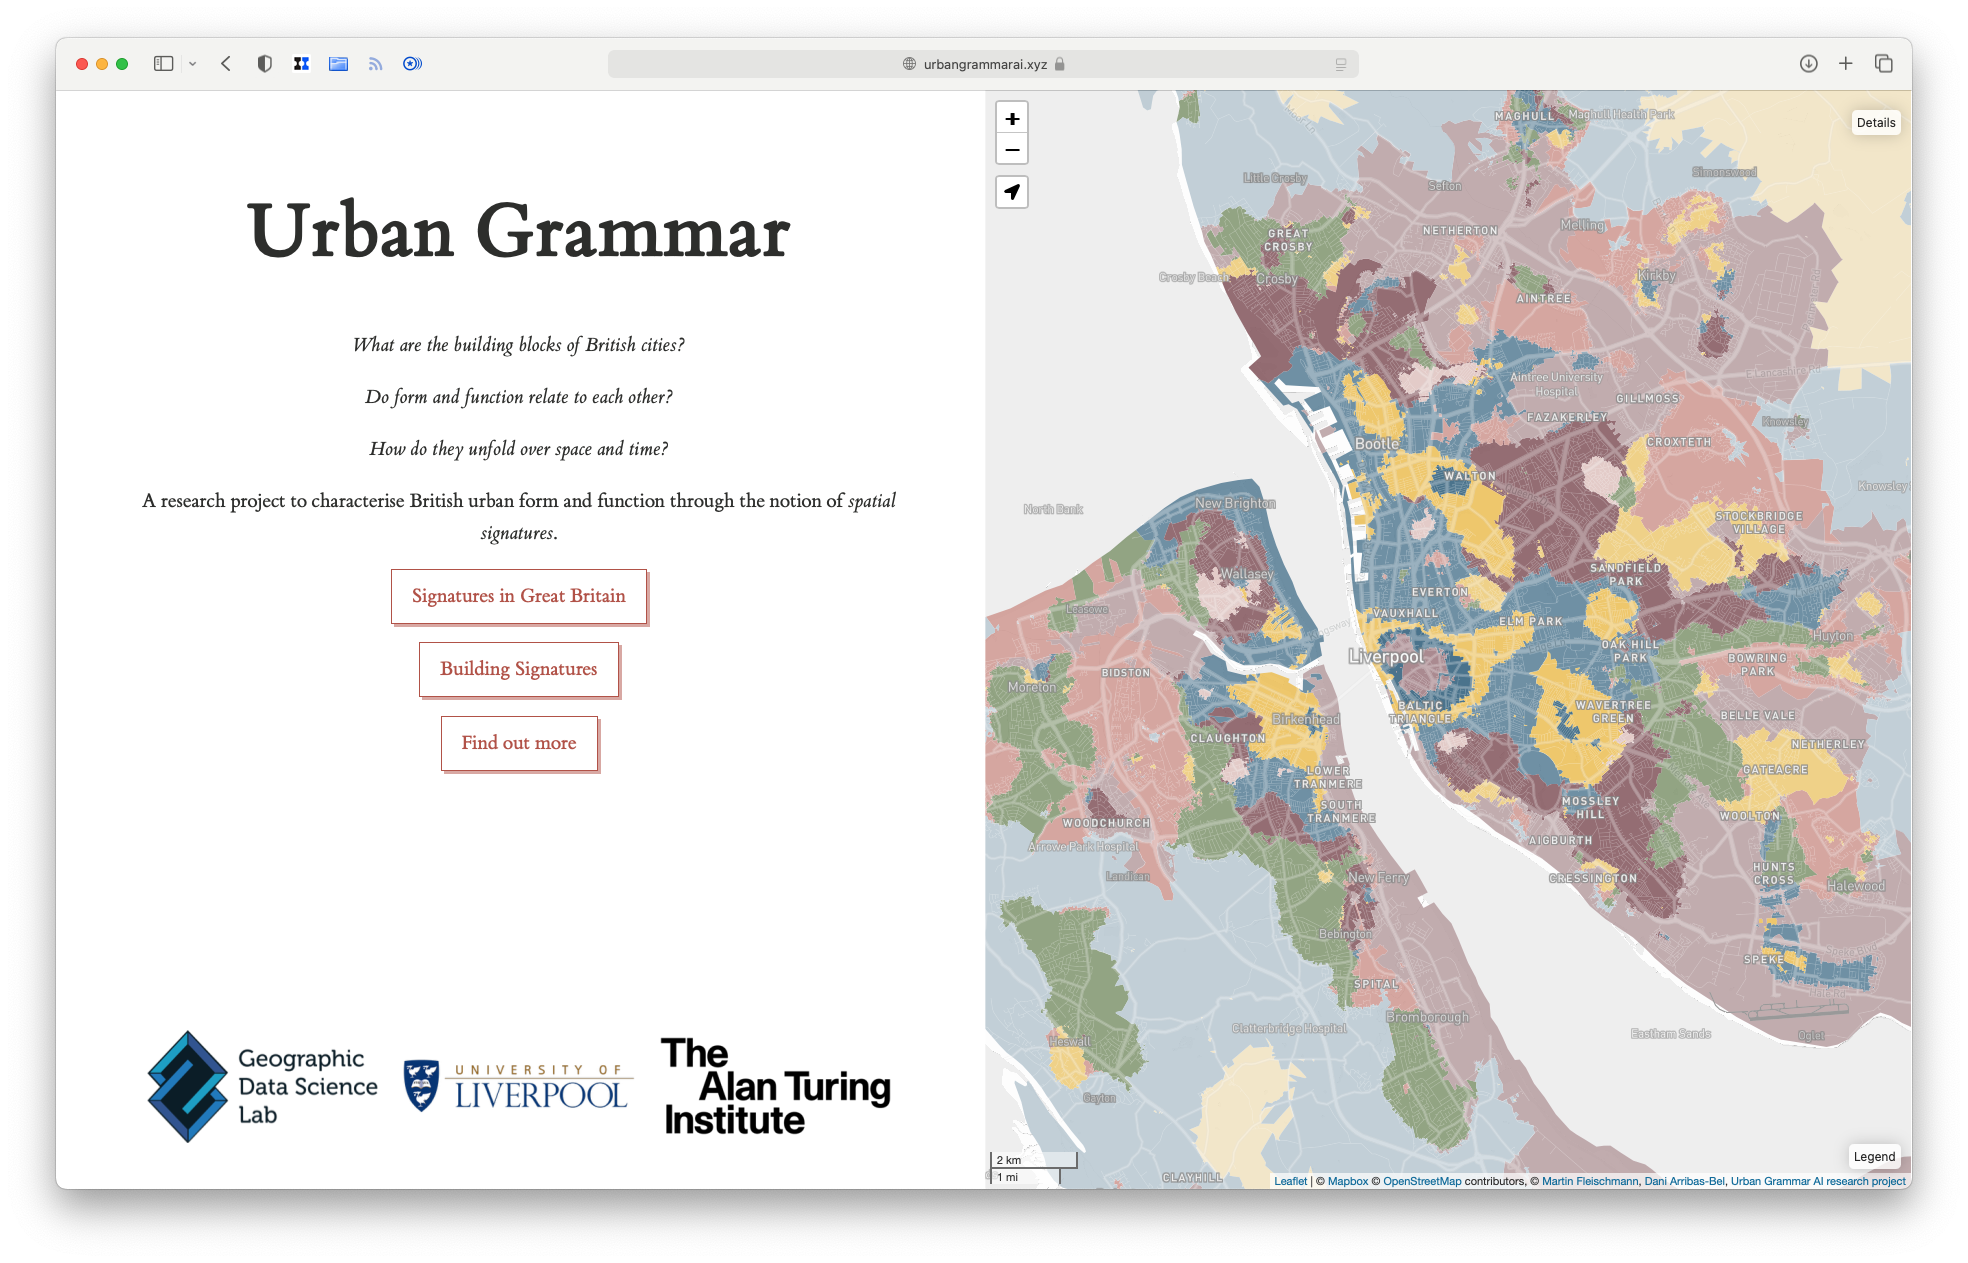This screenshot has width=1968, height=1263.
Task: Open Safari downloads list
Action: (x=1808, y=64)
